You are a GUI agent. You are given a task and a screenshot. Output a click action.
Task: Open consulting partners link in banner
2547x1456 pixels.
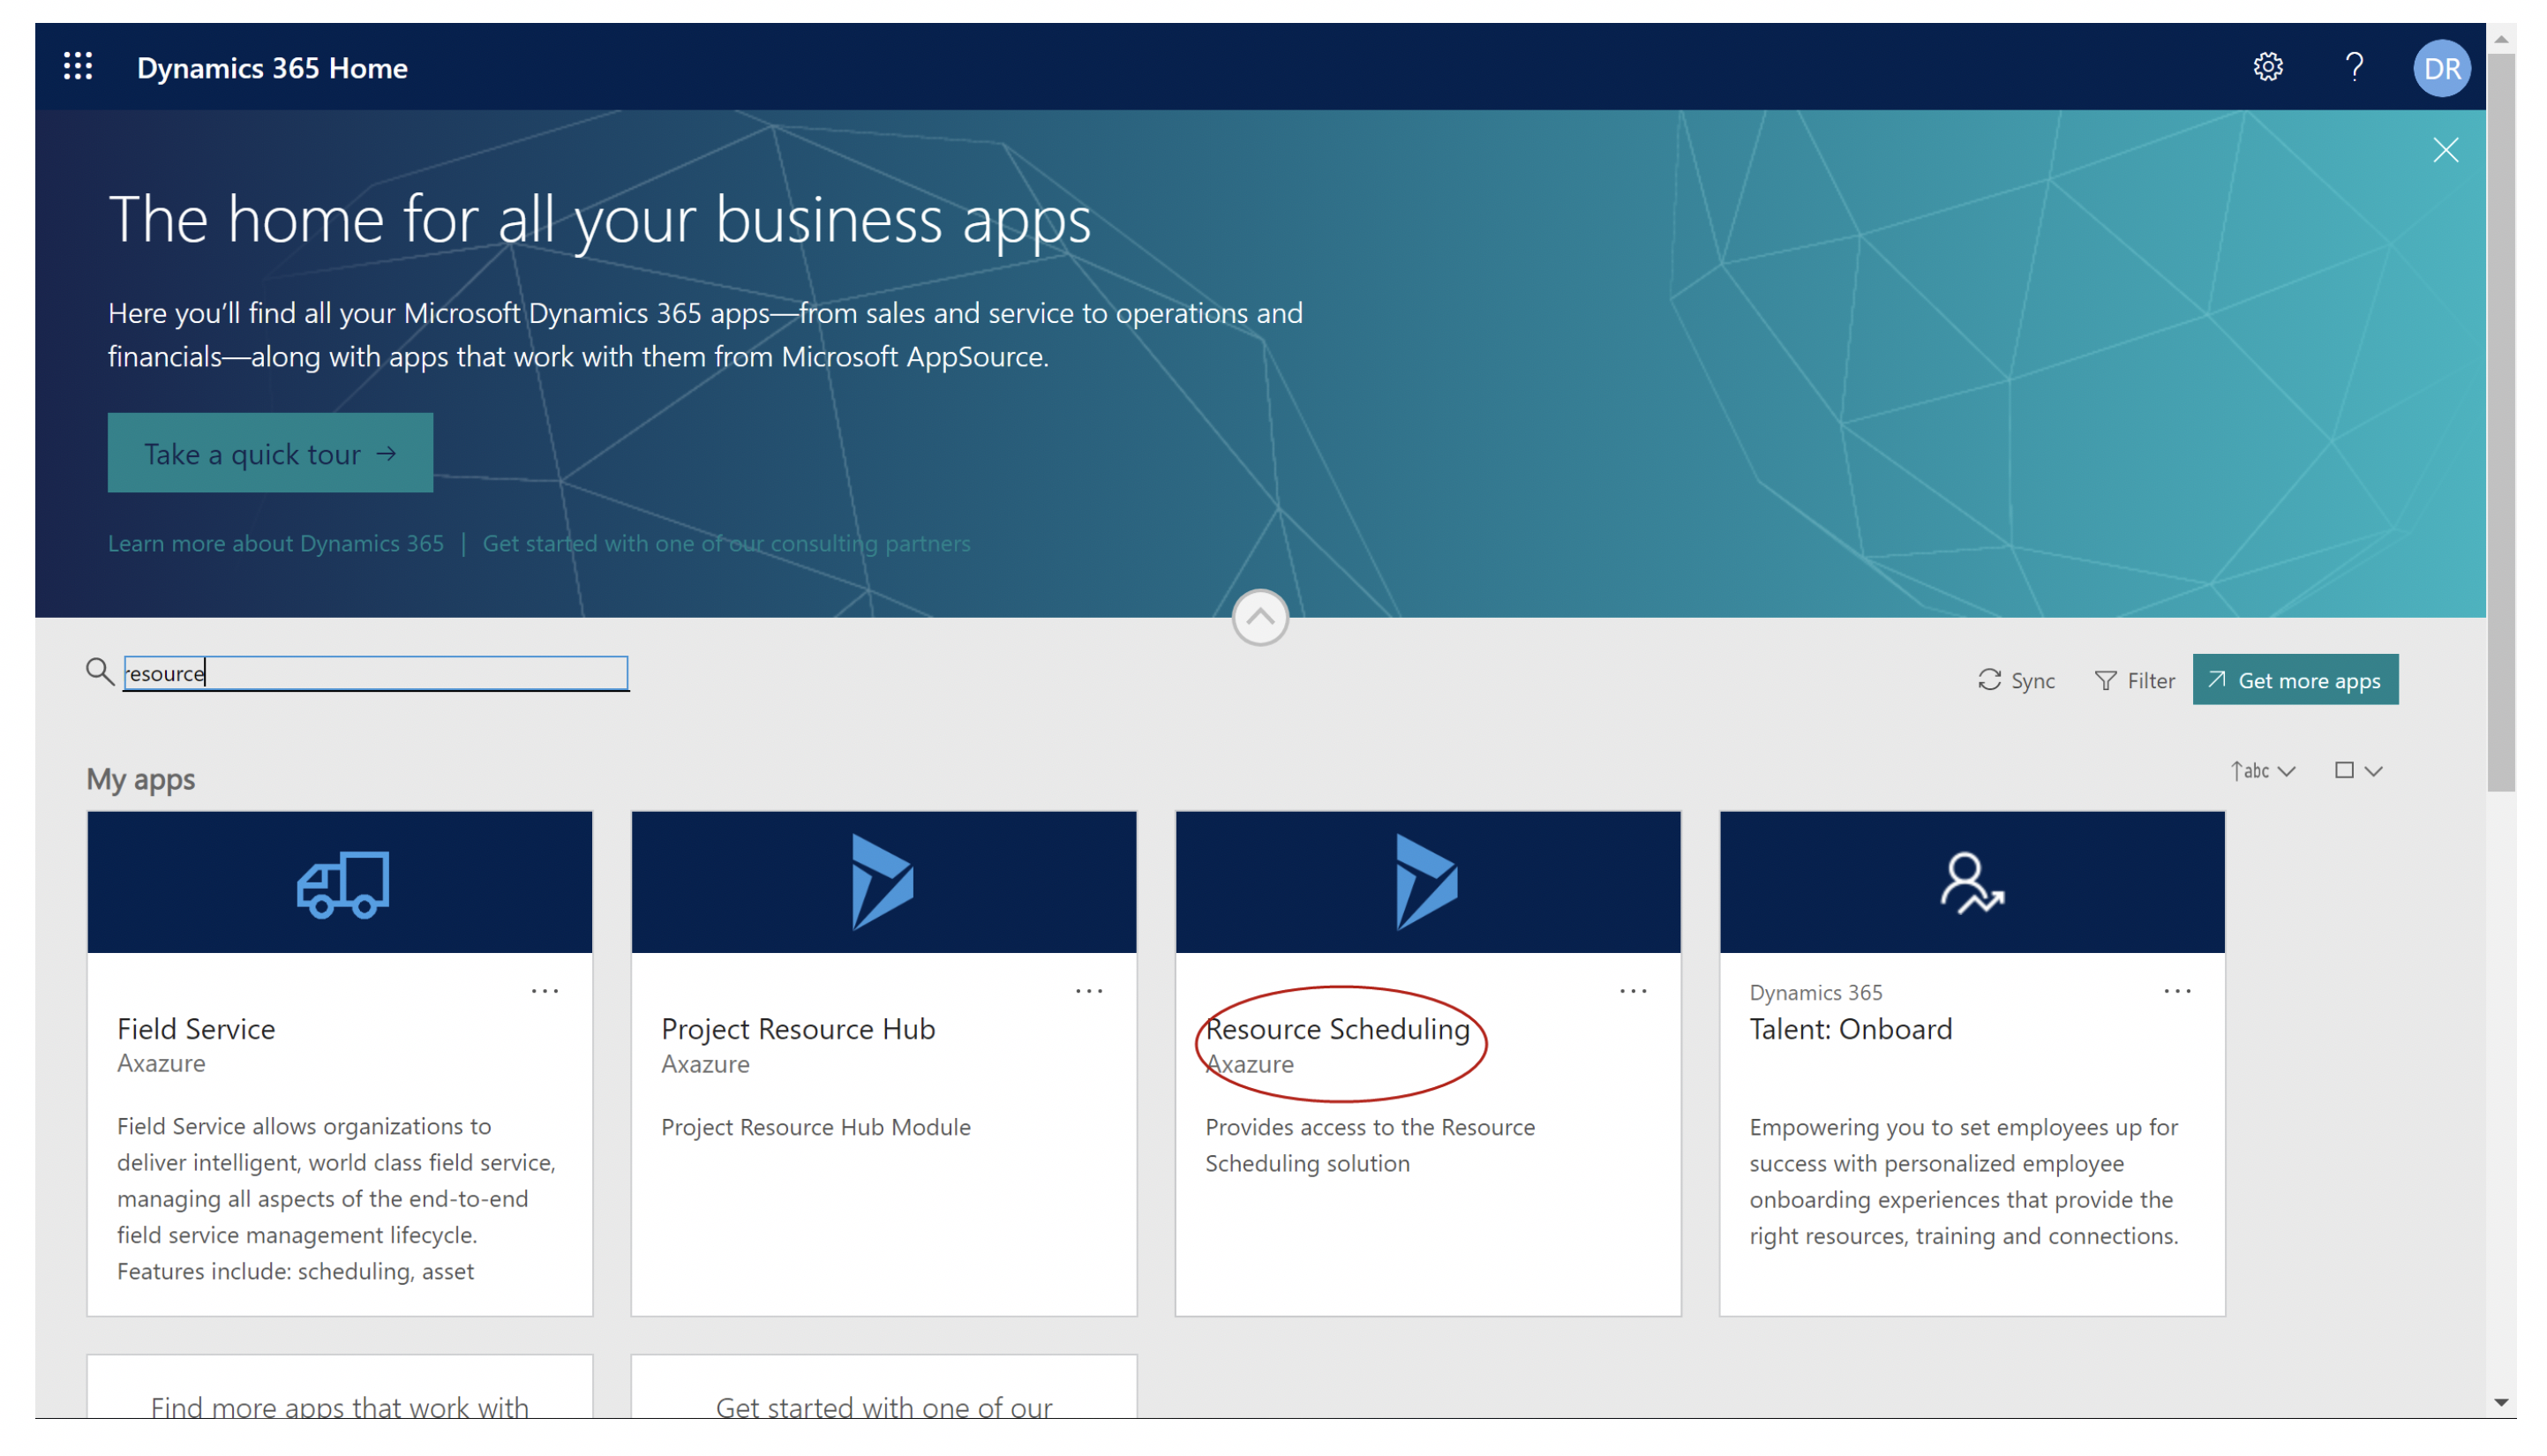(x=726, y=543)
